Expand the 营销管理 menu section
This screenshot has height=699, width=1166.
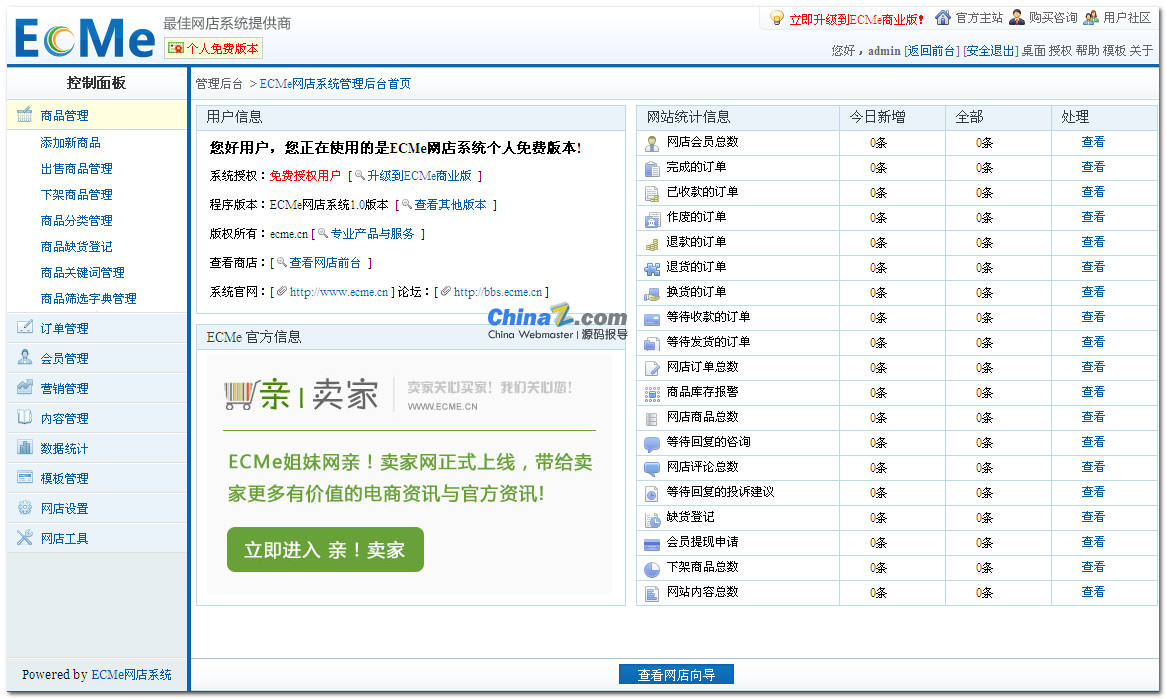point(97,388)
